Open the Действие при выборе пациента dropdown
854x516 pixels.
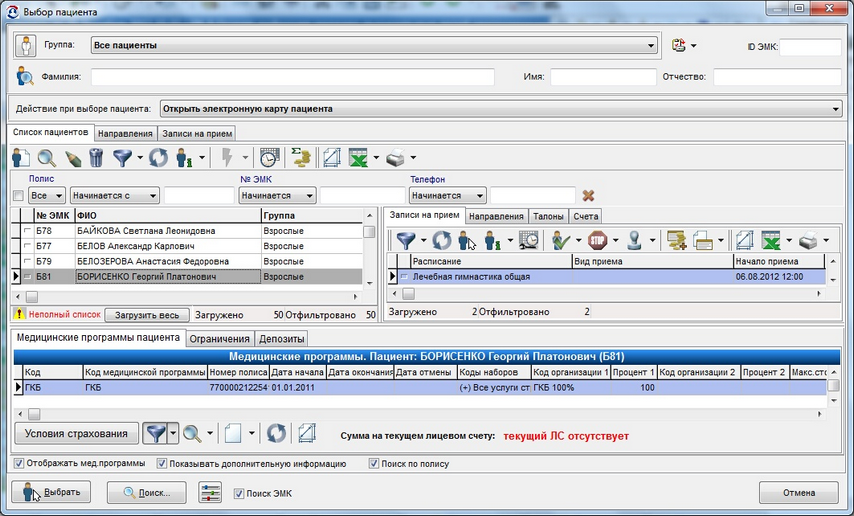[x=501, y=109]
